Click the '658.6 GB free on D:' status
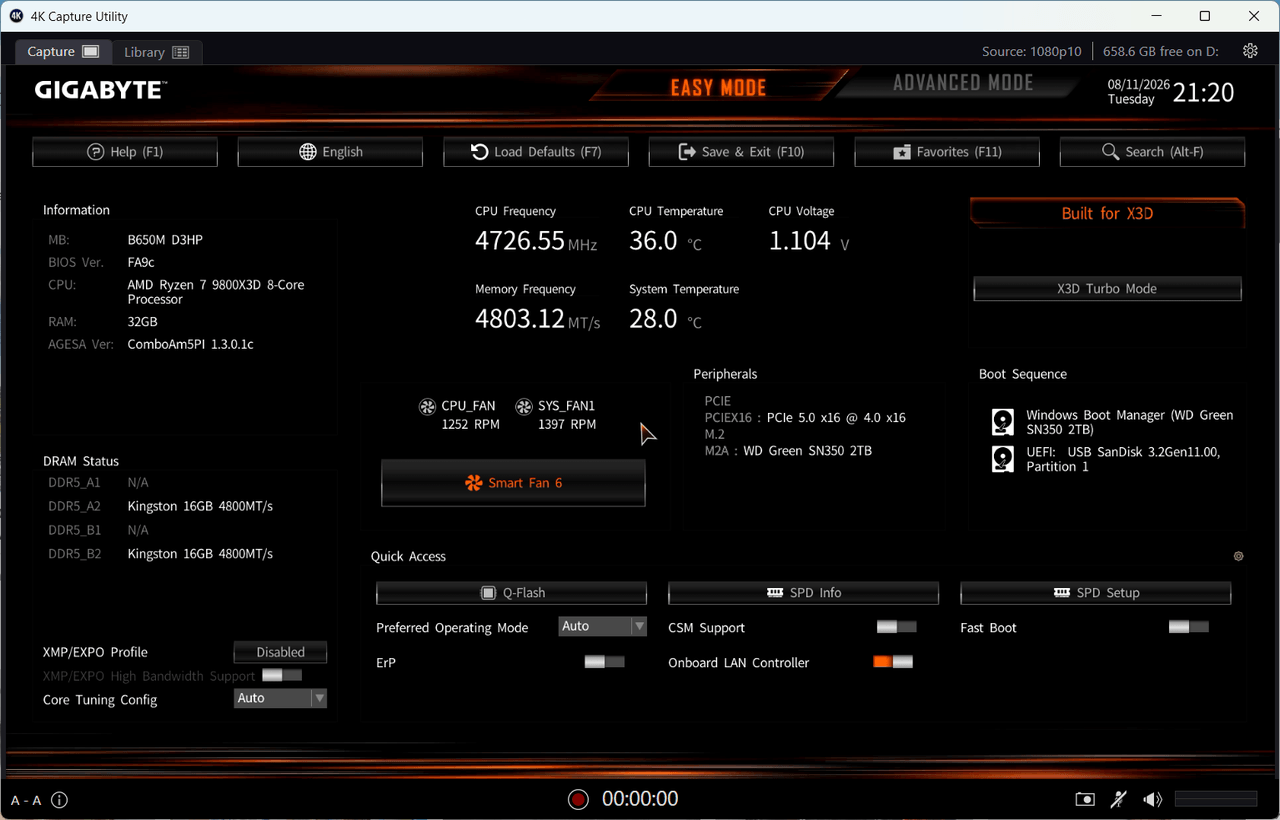Screen dimensions: 1280x820 point(1161,51)
